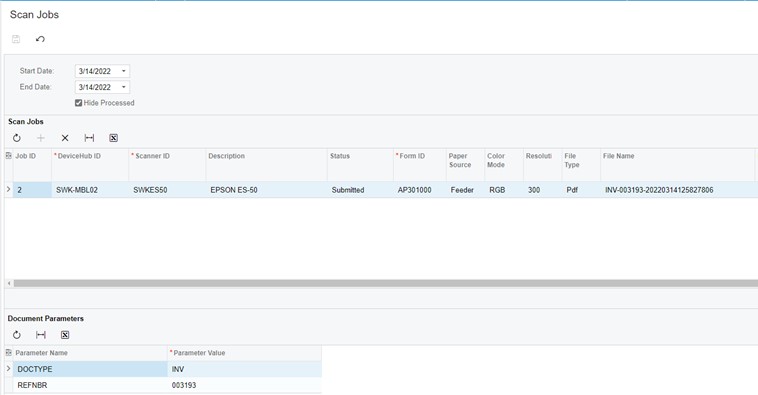The image size is (758, 395).
Task: Export Scan Jobs grid to Excel
Action: [x=114, y=138]
